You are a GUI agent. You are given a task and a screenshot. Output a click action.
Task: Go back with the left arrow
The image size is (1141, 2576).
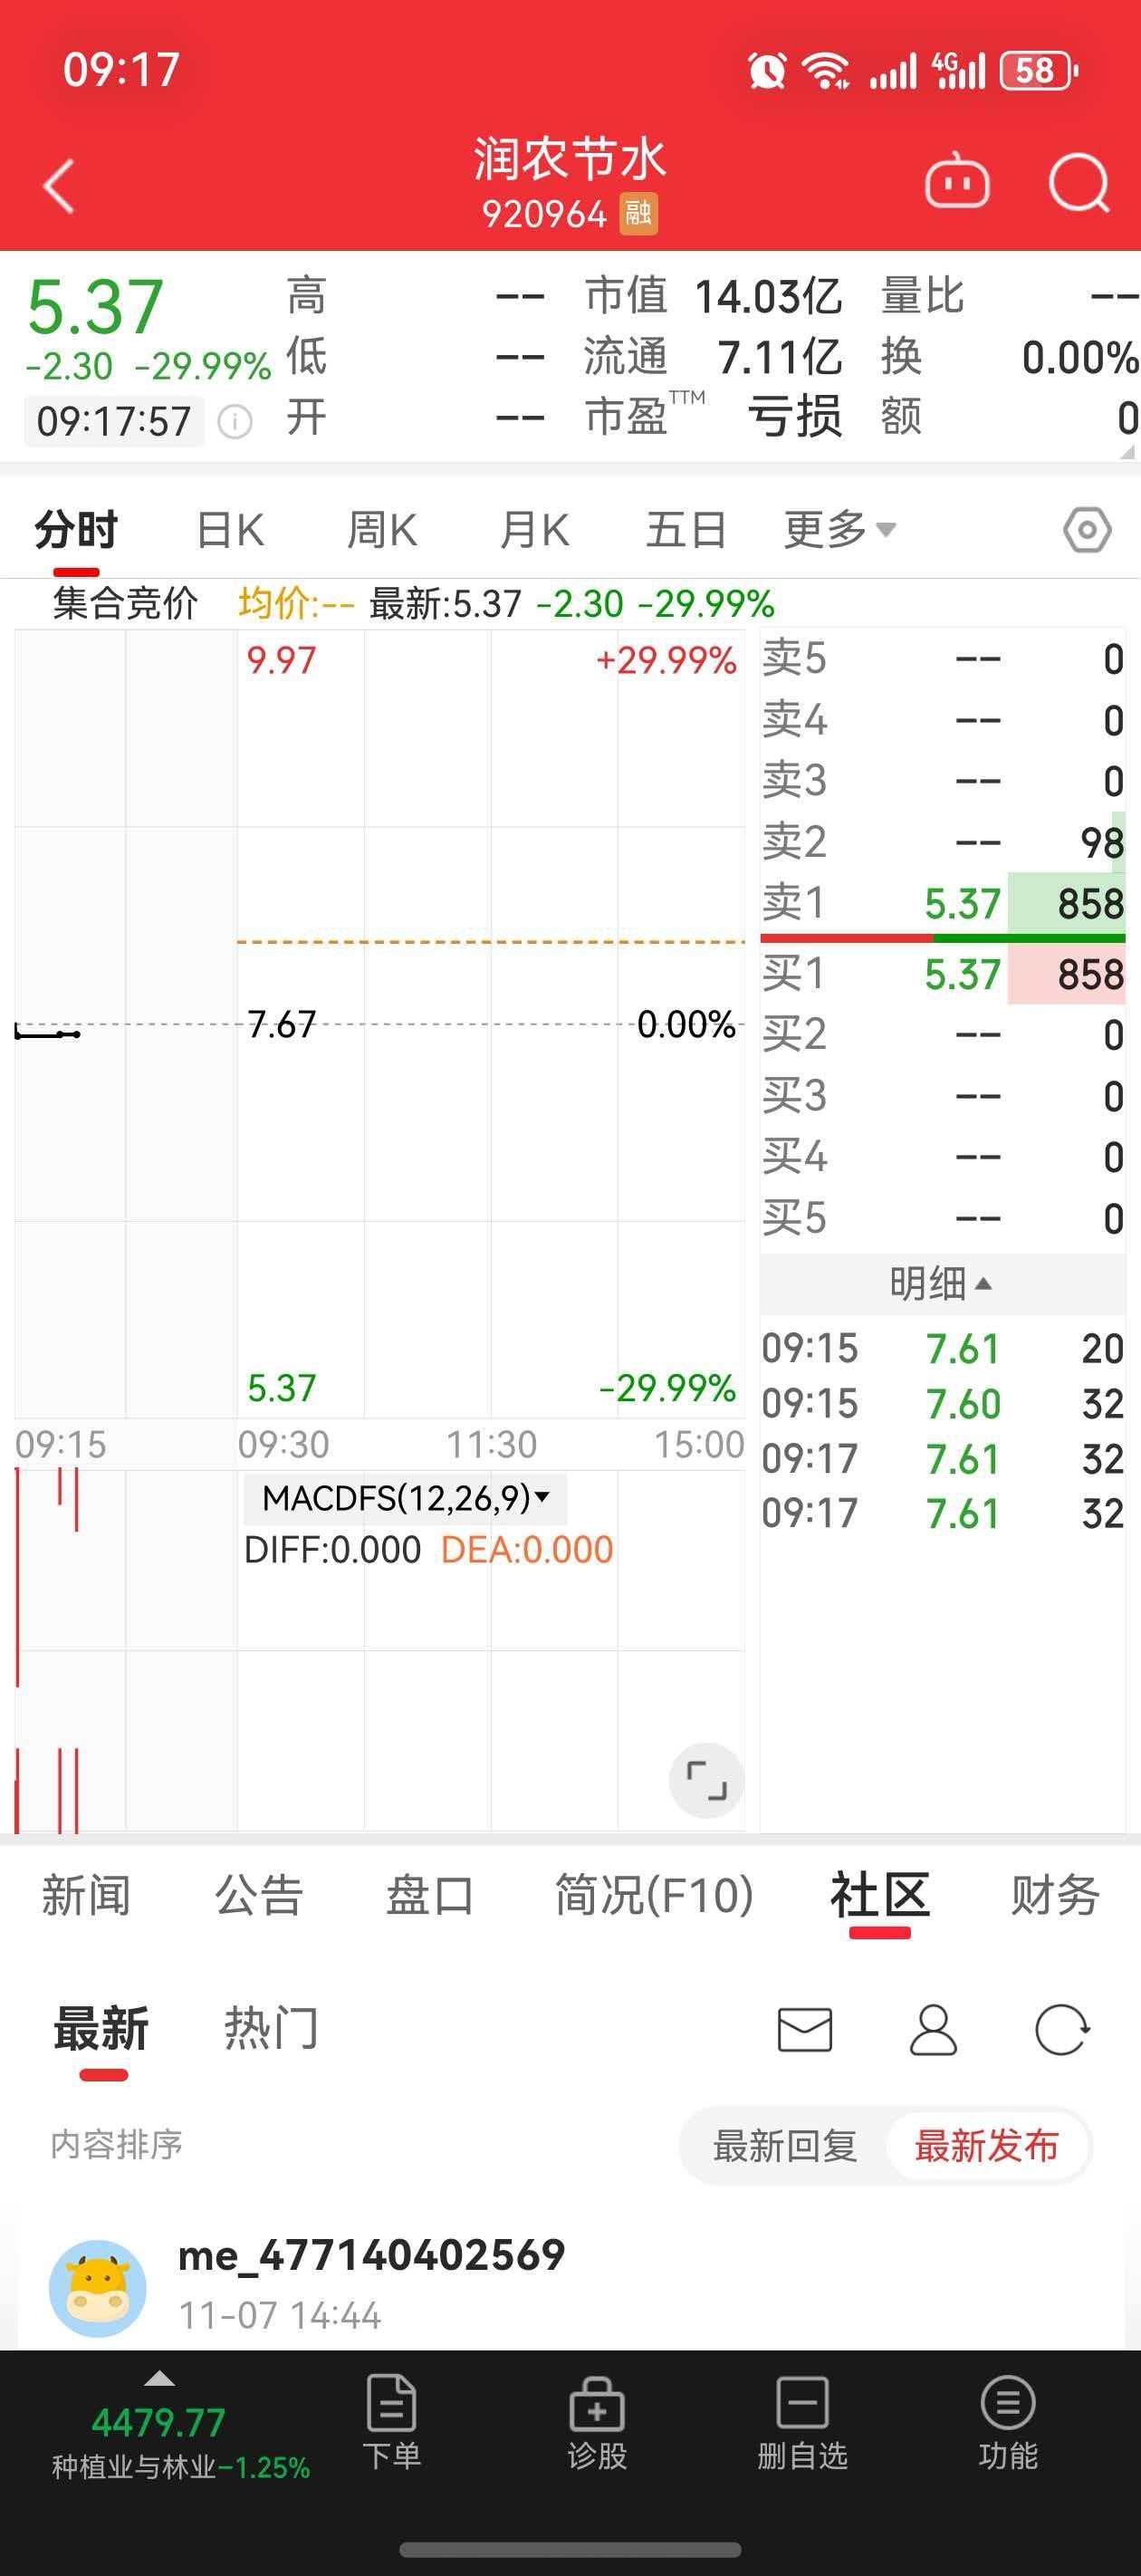pos(59,186)
